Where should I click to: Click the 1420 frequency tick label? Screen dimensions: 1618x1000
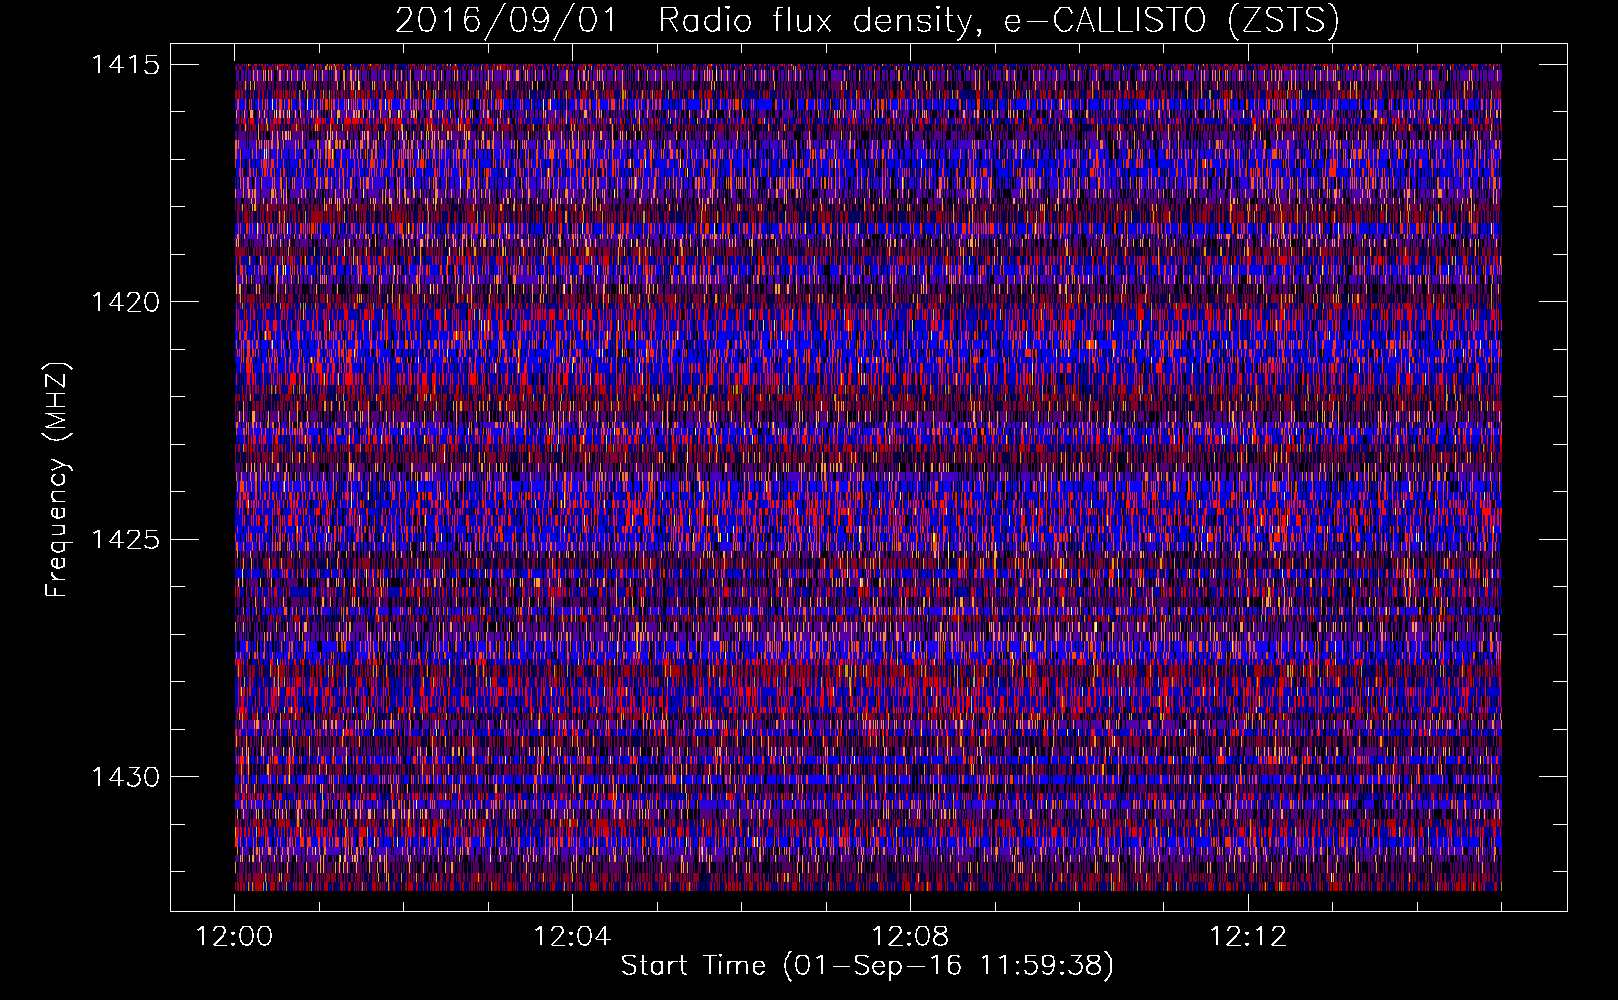126,302
